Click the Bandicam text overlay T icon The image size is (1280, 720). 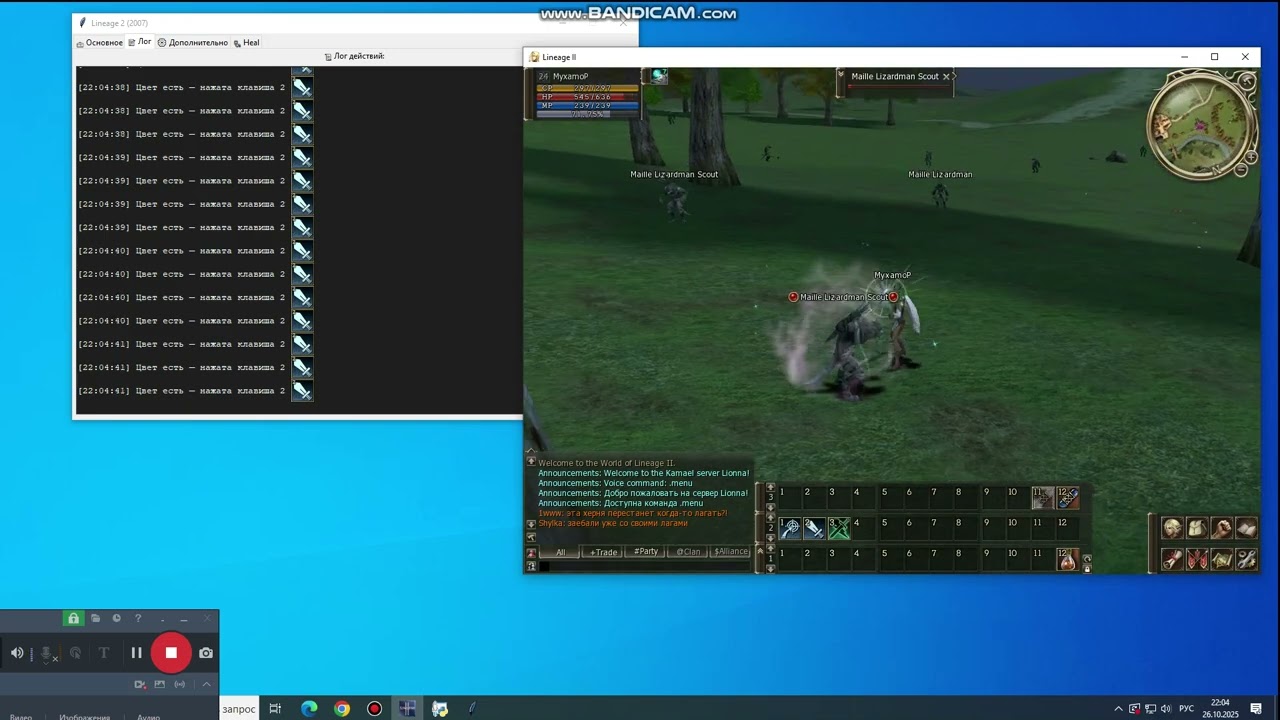pos(103,653)
